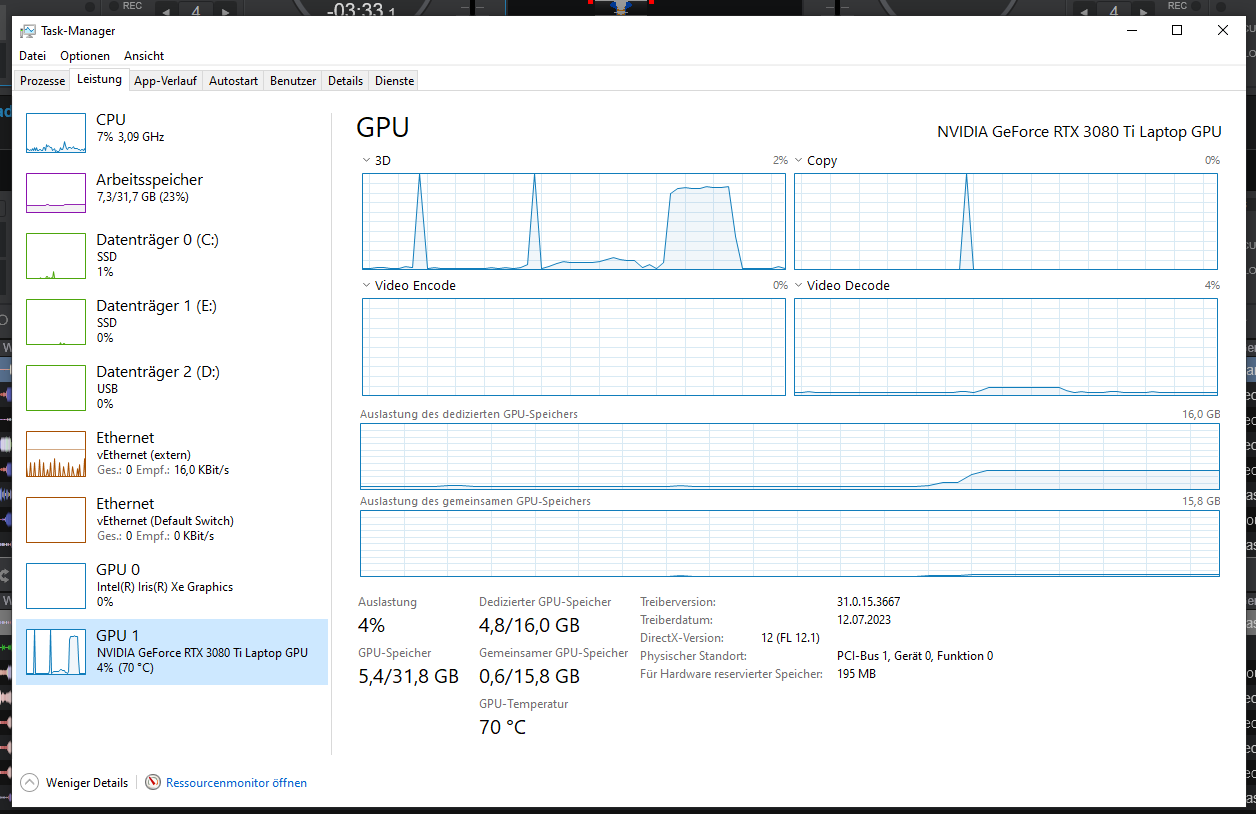The height and width of the screenshot is (814, 1256).
Task: Click inside the Copy usage graph
Action: coord(1006,221)
